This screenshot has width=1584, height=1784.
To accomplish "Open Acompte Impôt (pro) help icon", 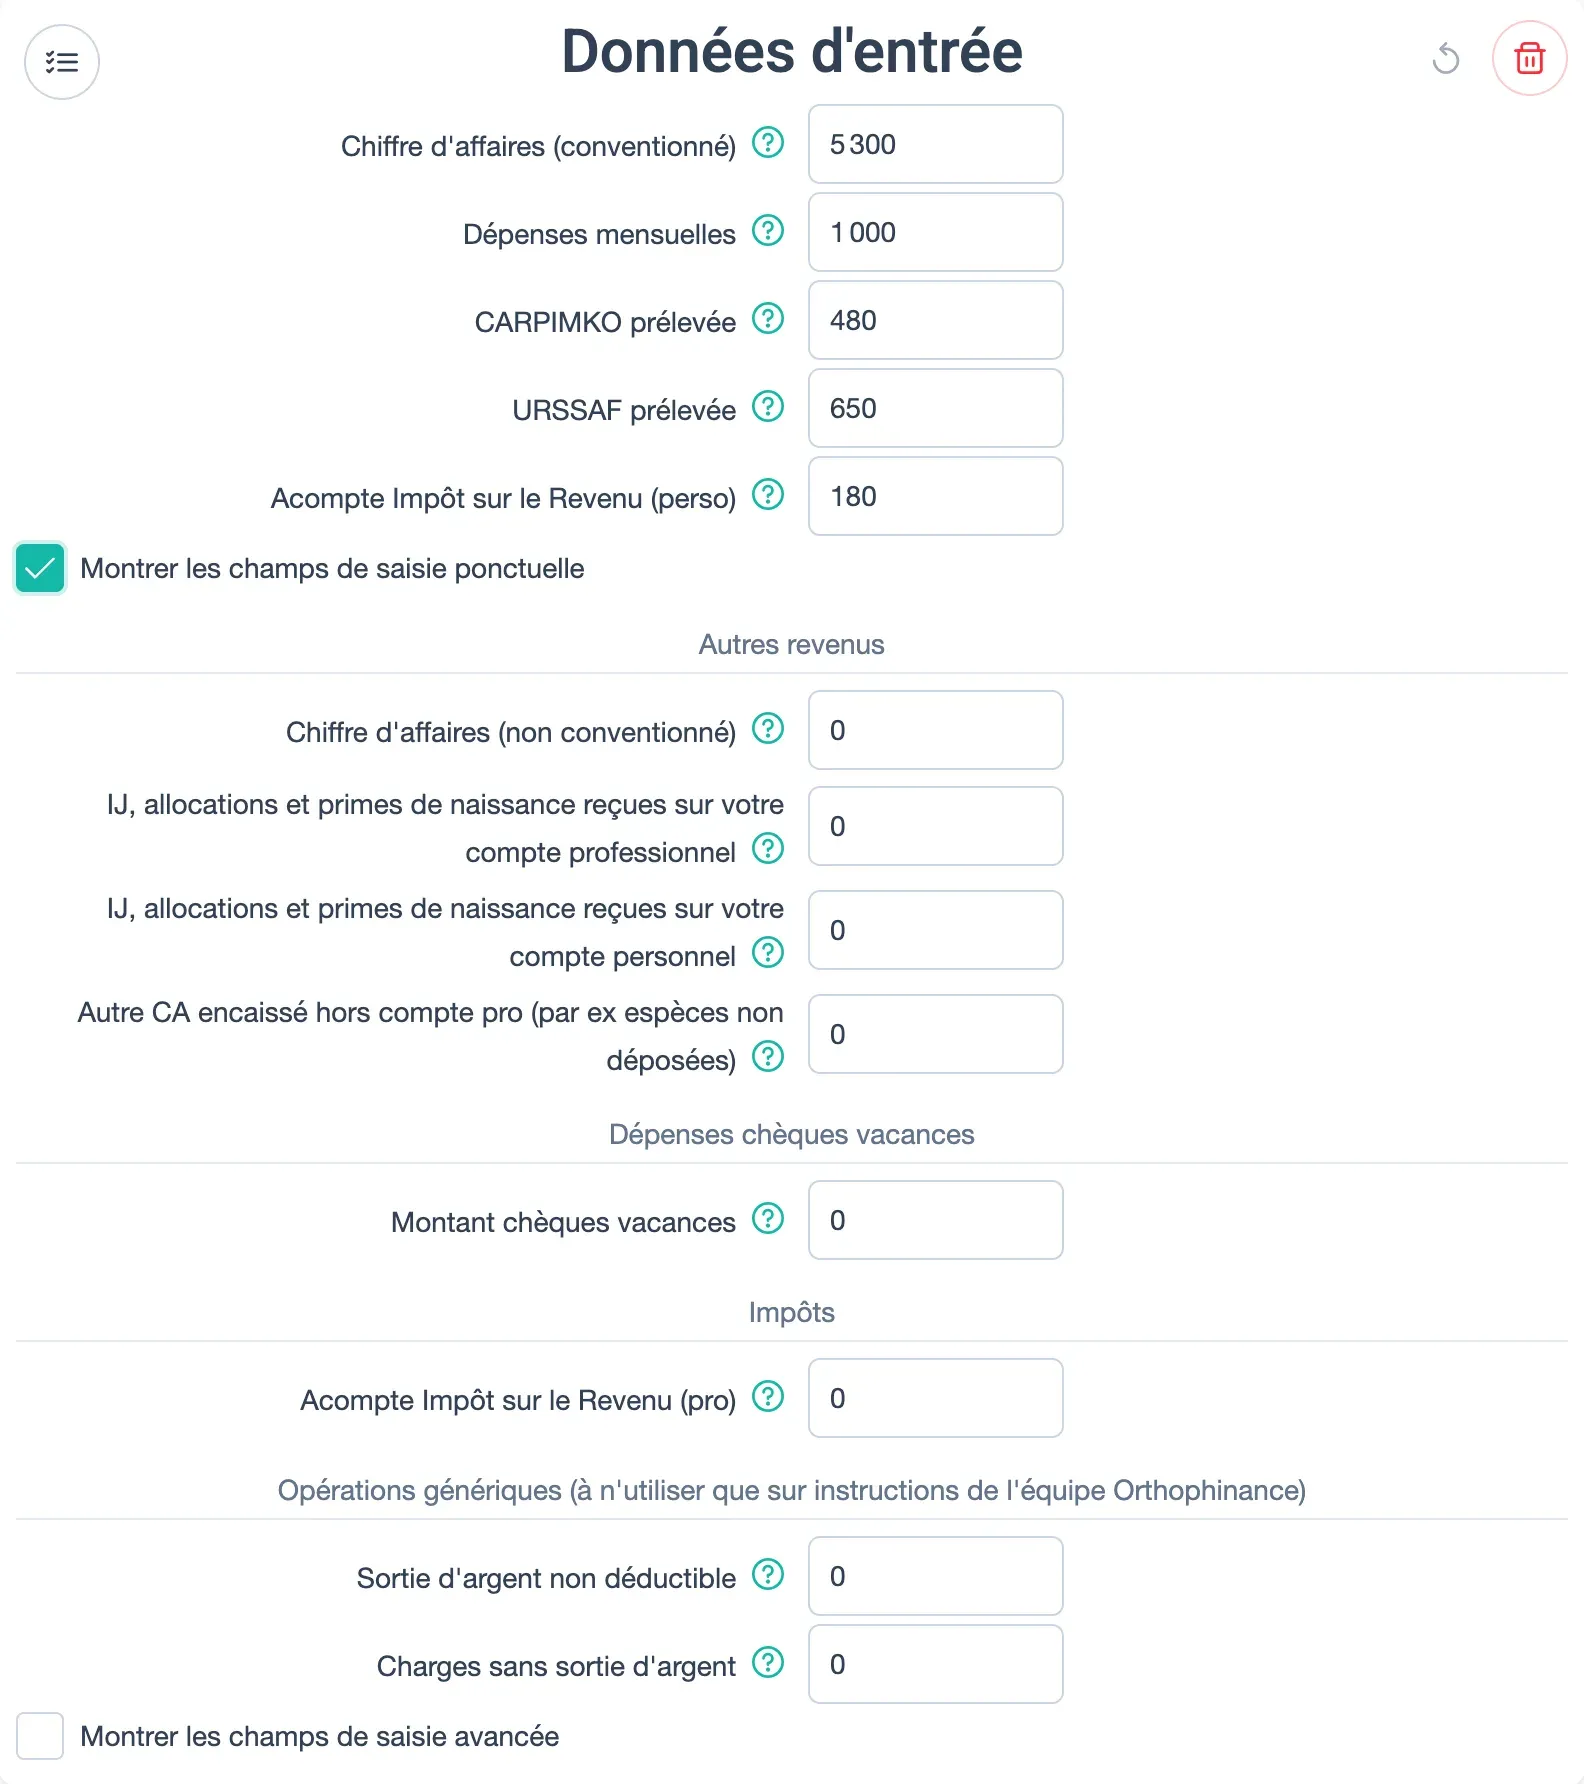I will click(x=768, y=1397).
